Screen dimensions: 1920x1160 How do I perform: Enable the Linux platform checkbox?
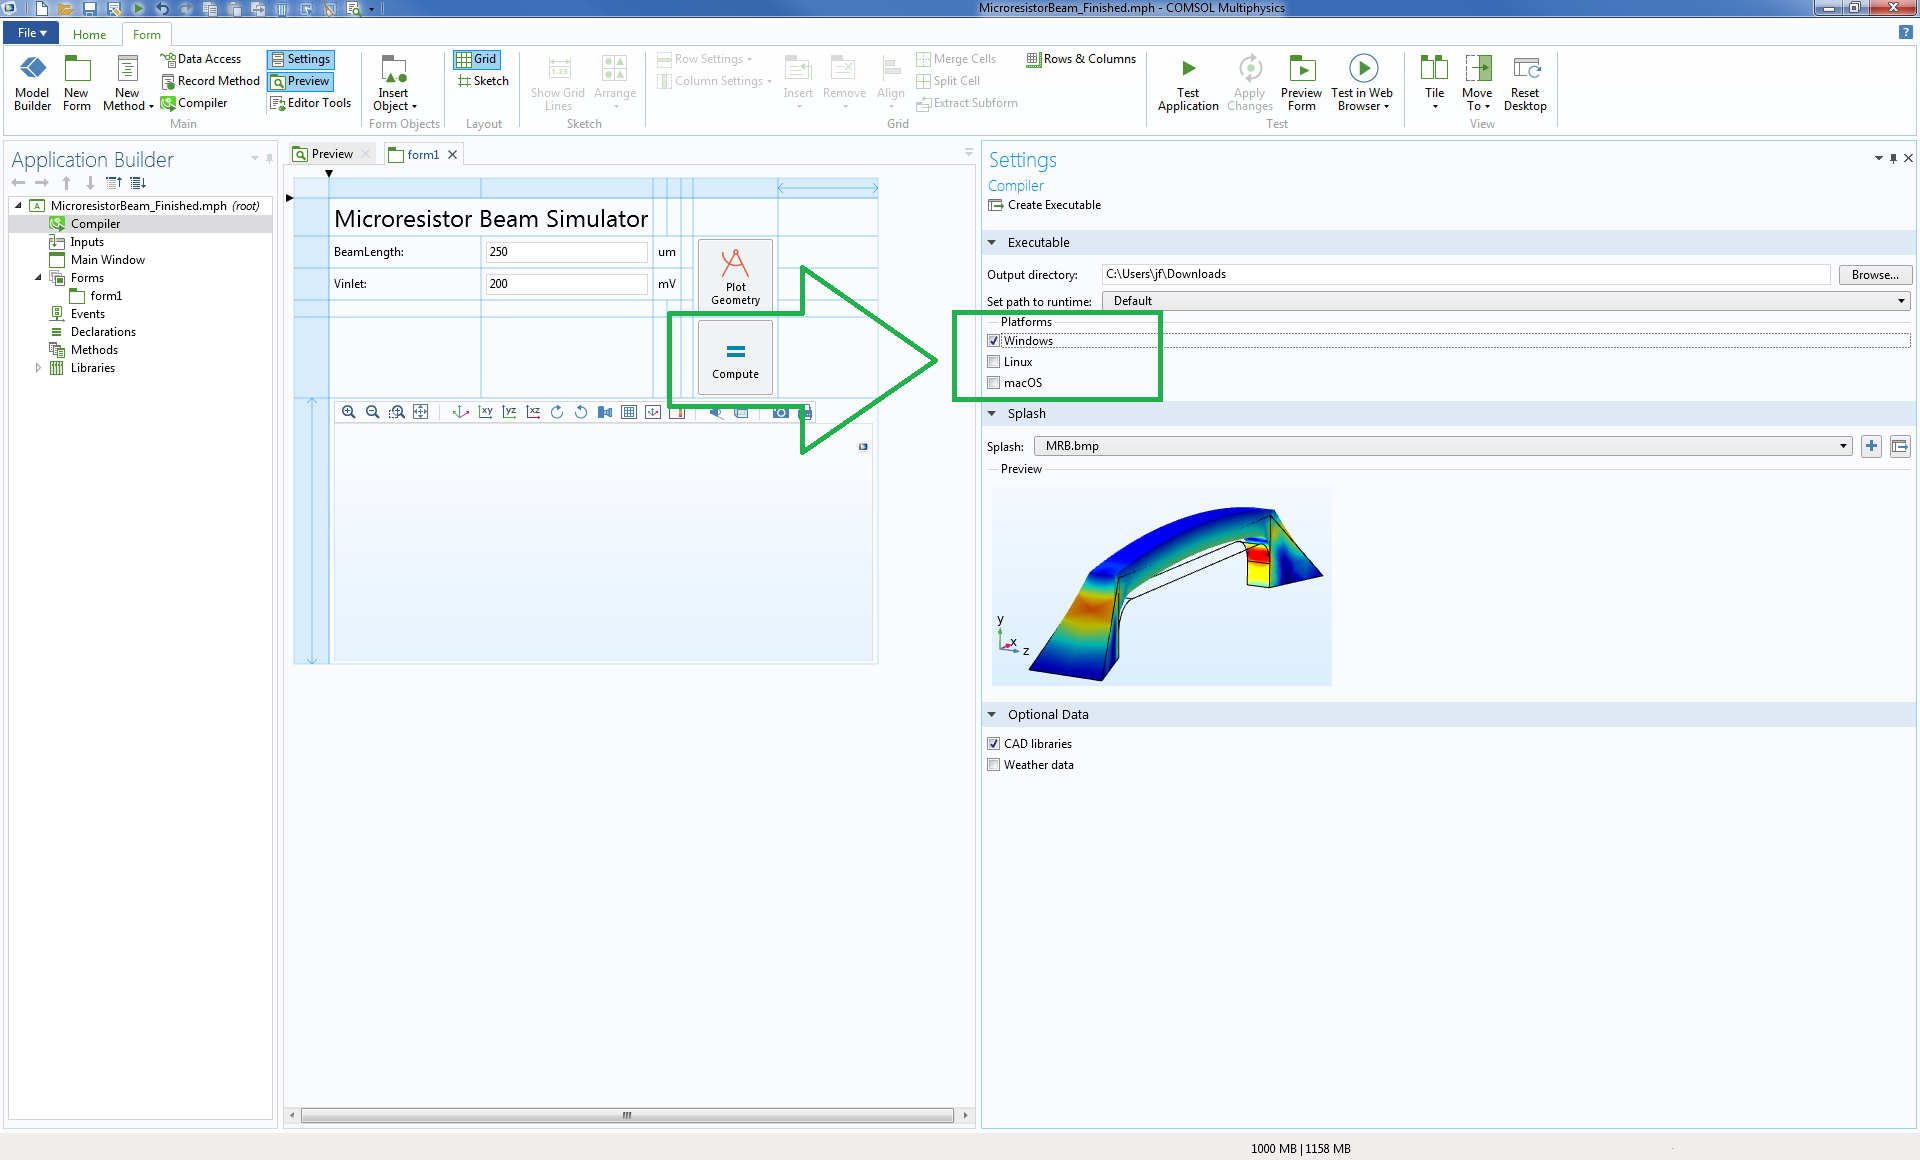tap(994, 362)
